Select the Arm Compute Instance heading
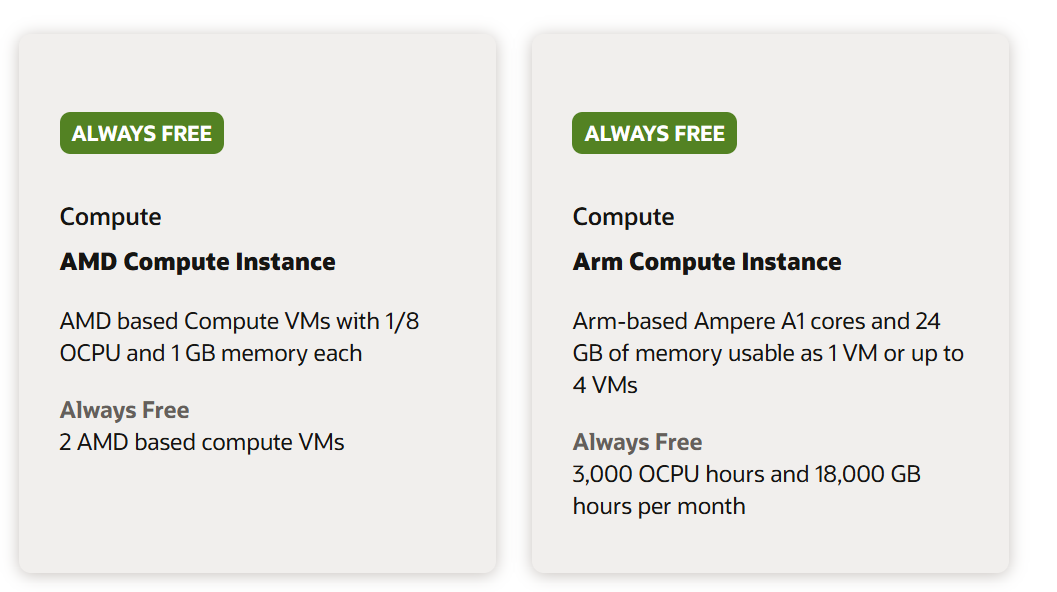This screenshot has width=1057, height=592. click(707, 262)
